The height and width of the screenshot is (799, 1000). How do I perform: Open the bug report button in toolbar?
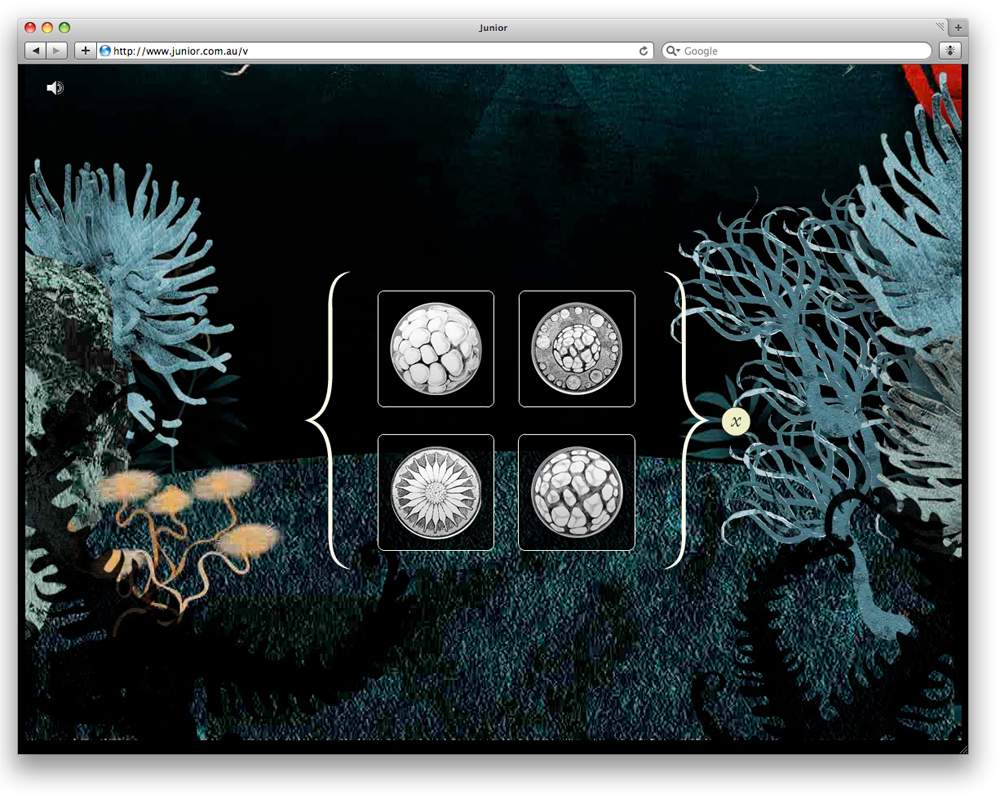click(950, 50)
